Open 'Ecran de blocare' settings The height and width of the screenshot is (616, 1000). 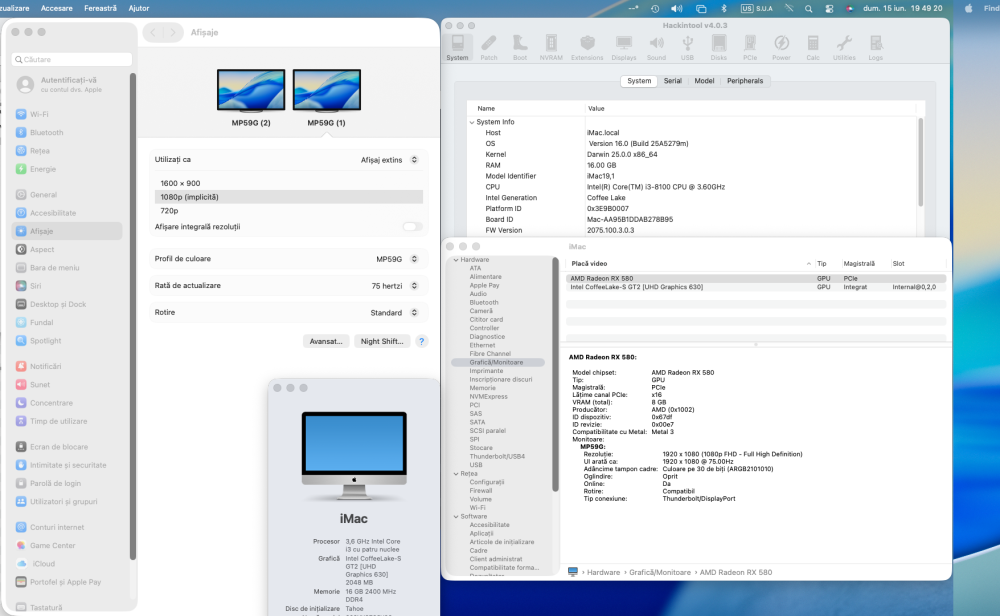(x=67, y=447)
